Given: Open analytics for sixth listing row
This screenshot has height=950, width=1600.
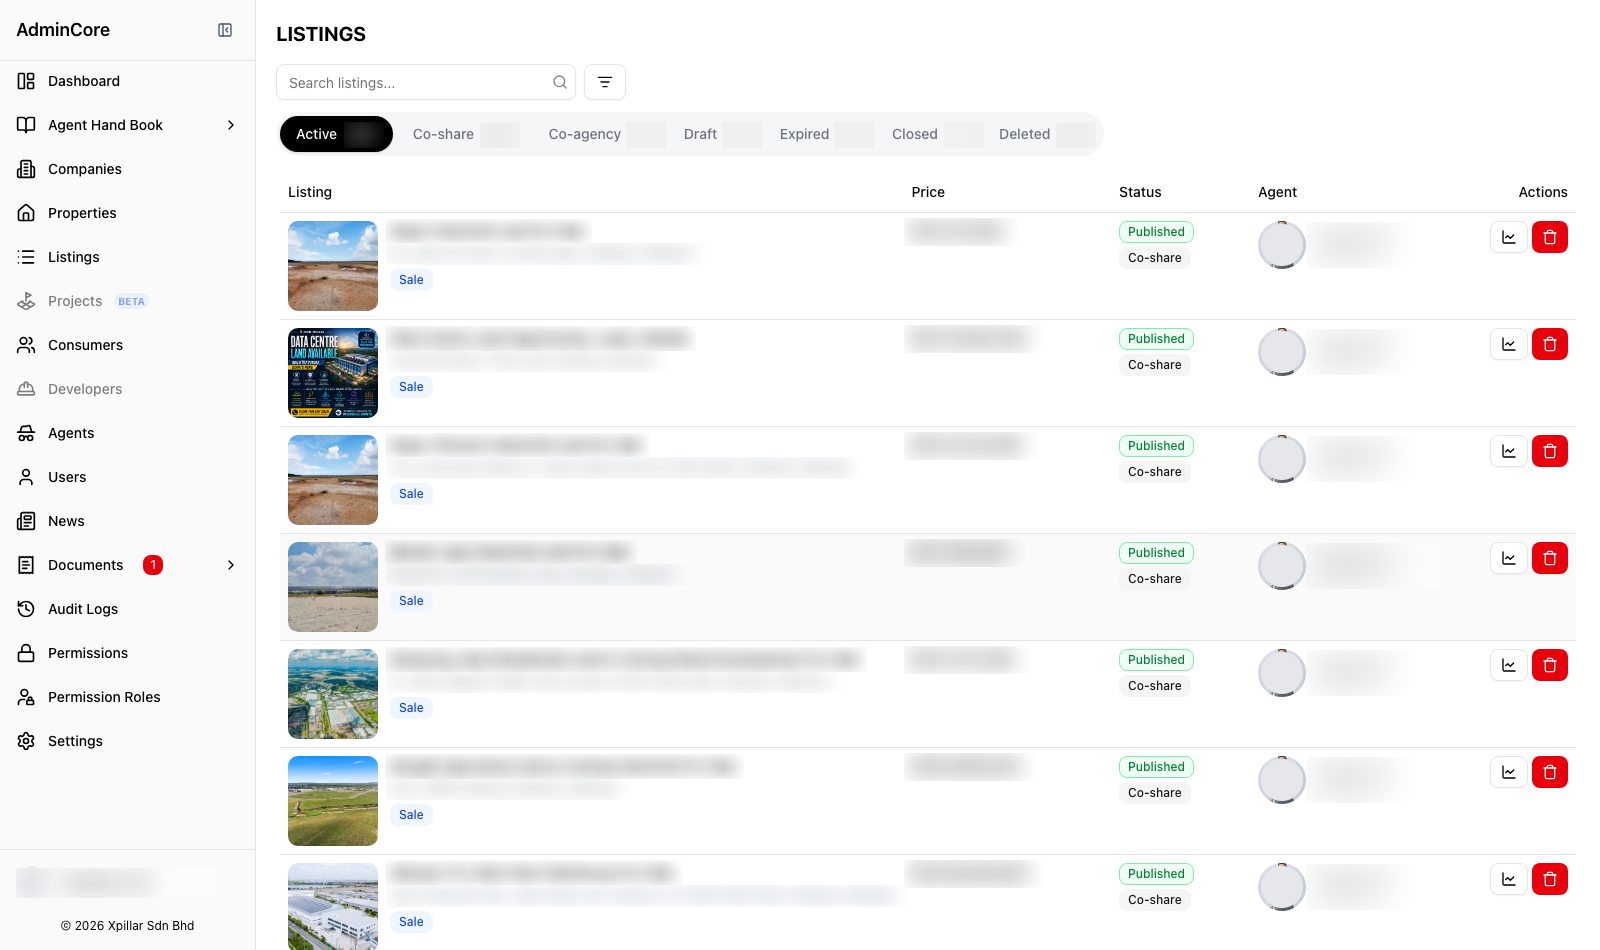Looking at the screenshot, I should 1508,772.
